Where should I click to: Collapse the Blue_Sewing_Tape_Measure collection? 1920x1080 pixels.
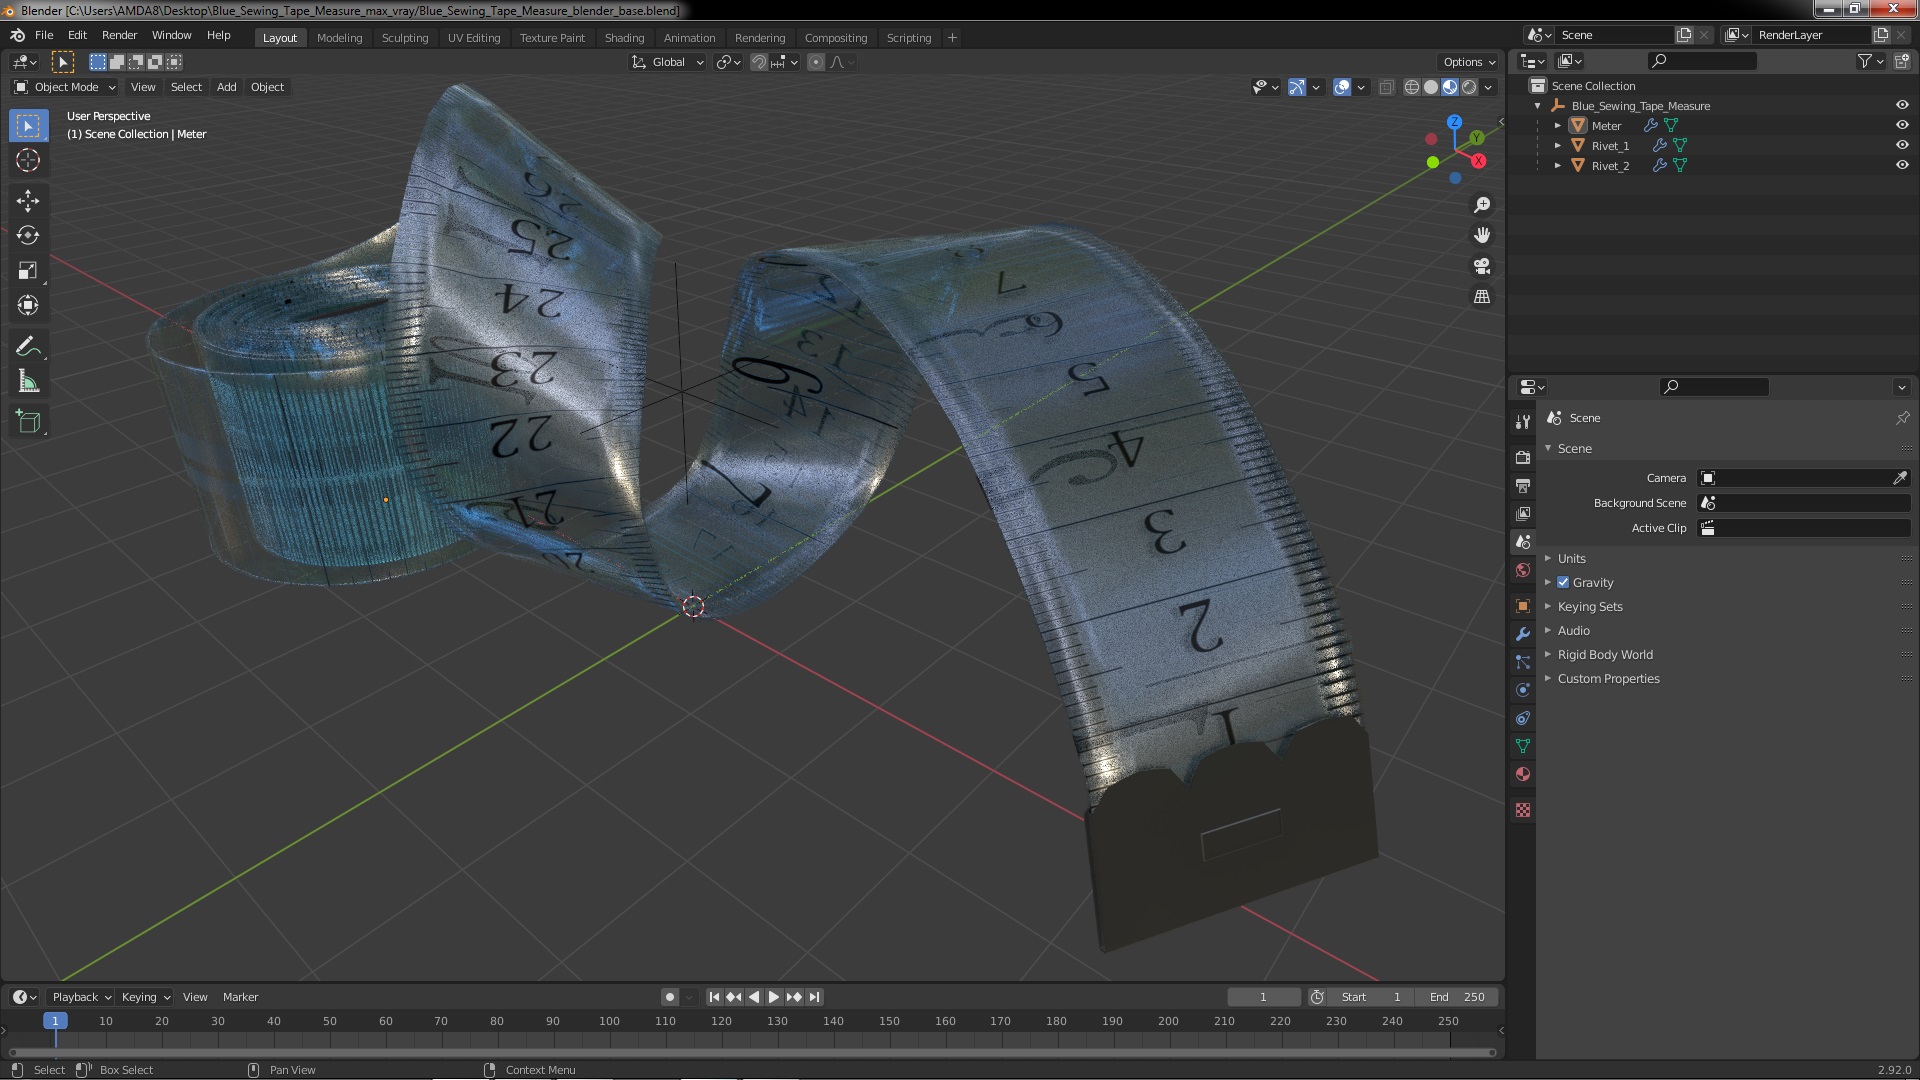tap(1538, 105)
